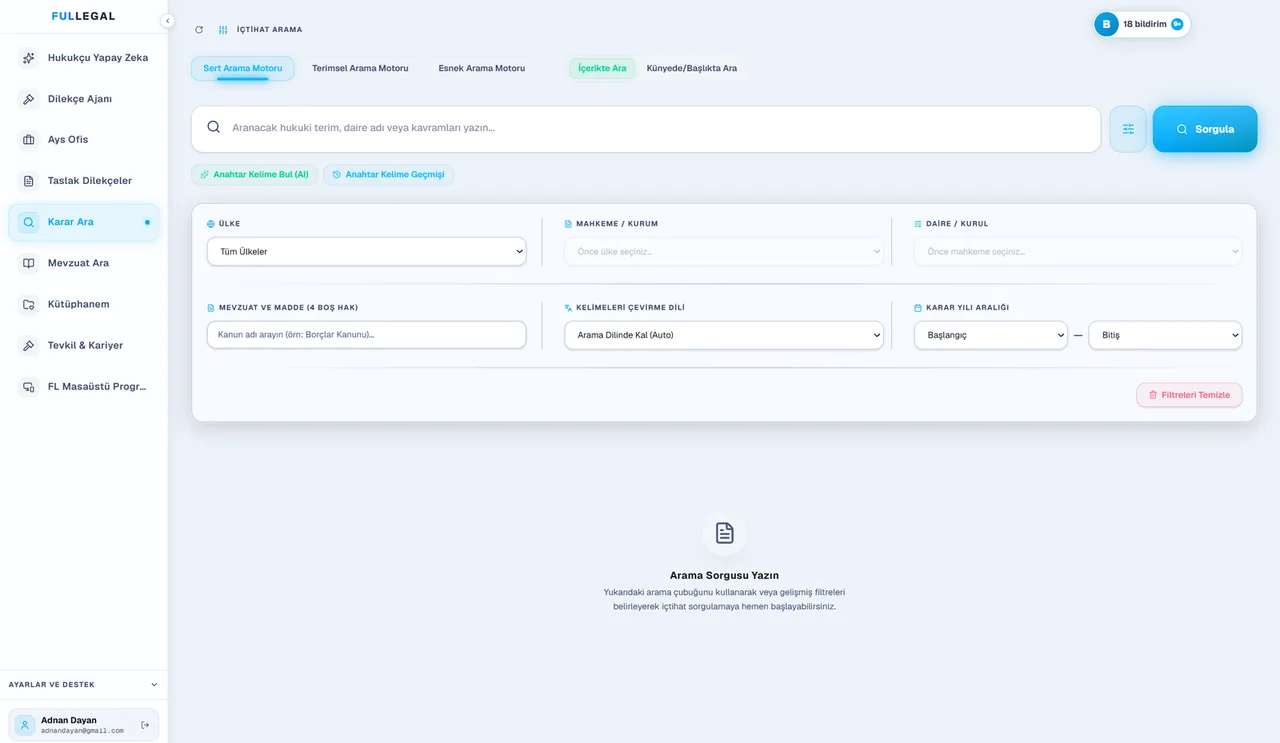
Task: Open the Bitiş year dropdown
Action: click(x=1165, y=335)
